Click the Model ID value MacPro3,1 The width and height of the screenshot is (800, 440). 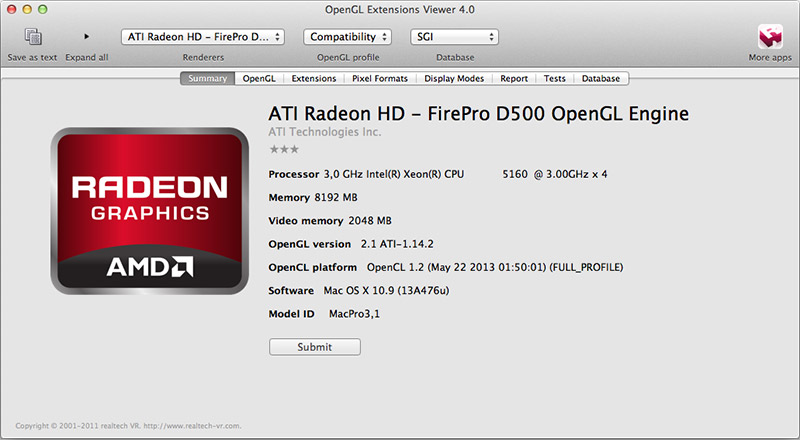tap(354, 314)
